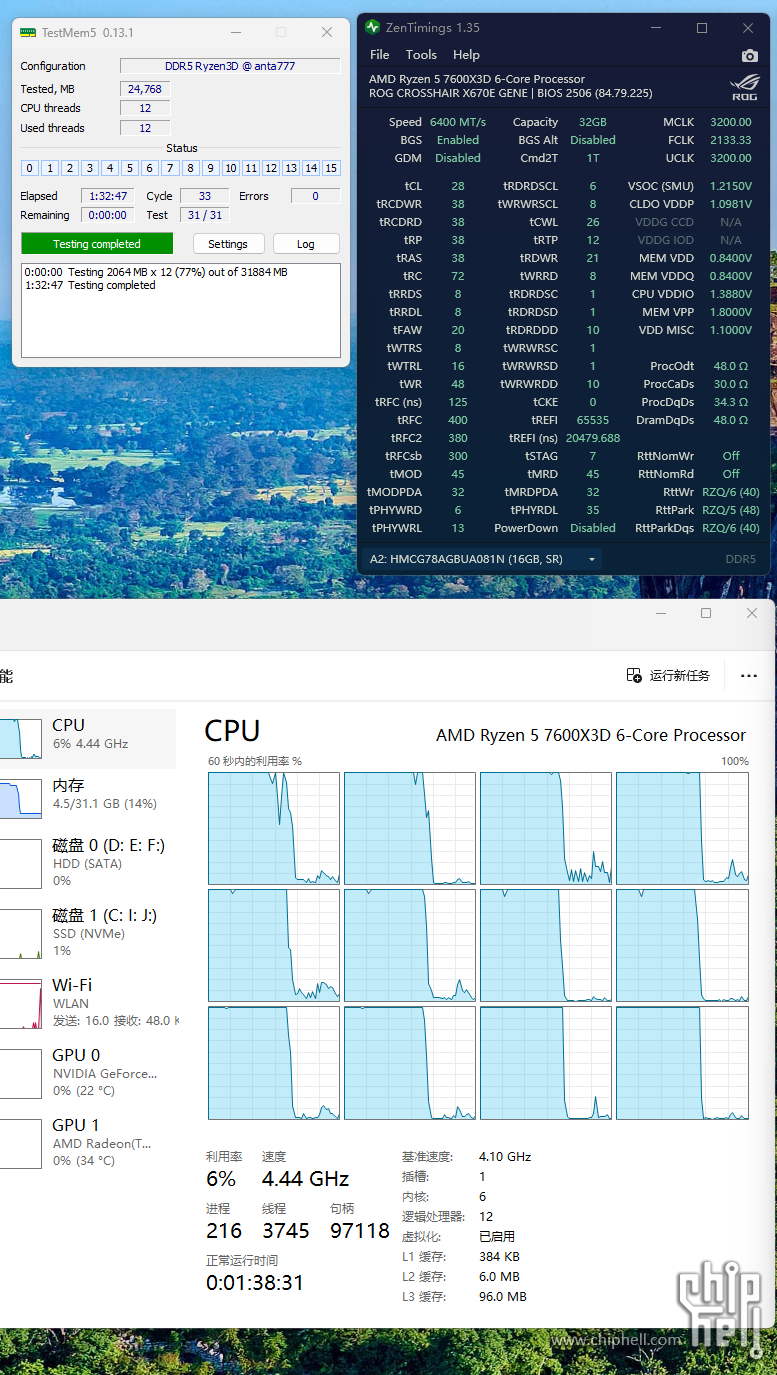Screen dimensions: 777x1375
Task: Click status thread box 15
Action: [x=331, y=168]
